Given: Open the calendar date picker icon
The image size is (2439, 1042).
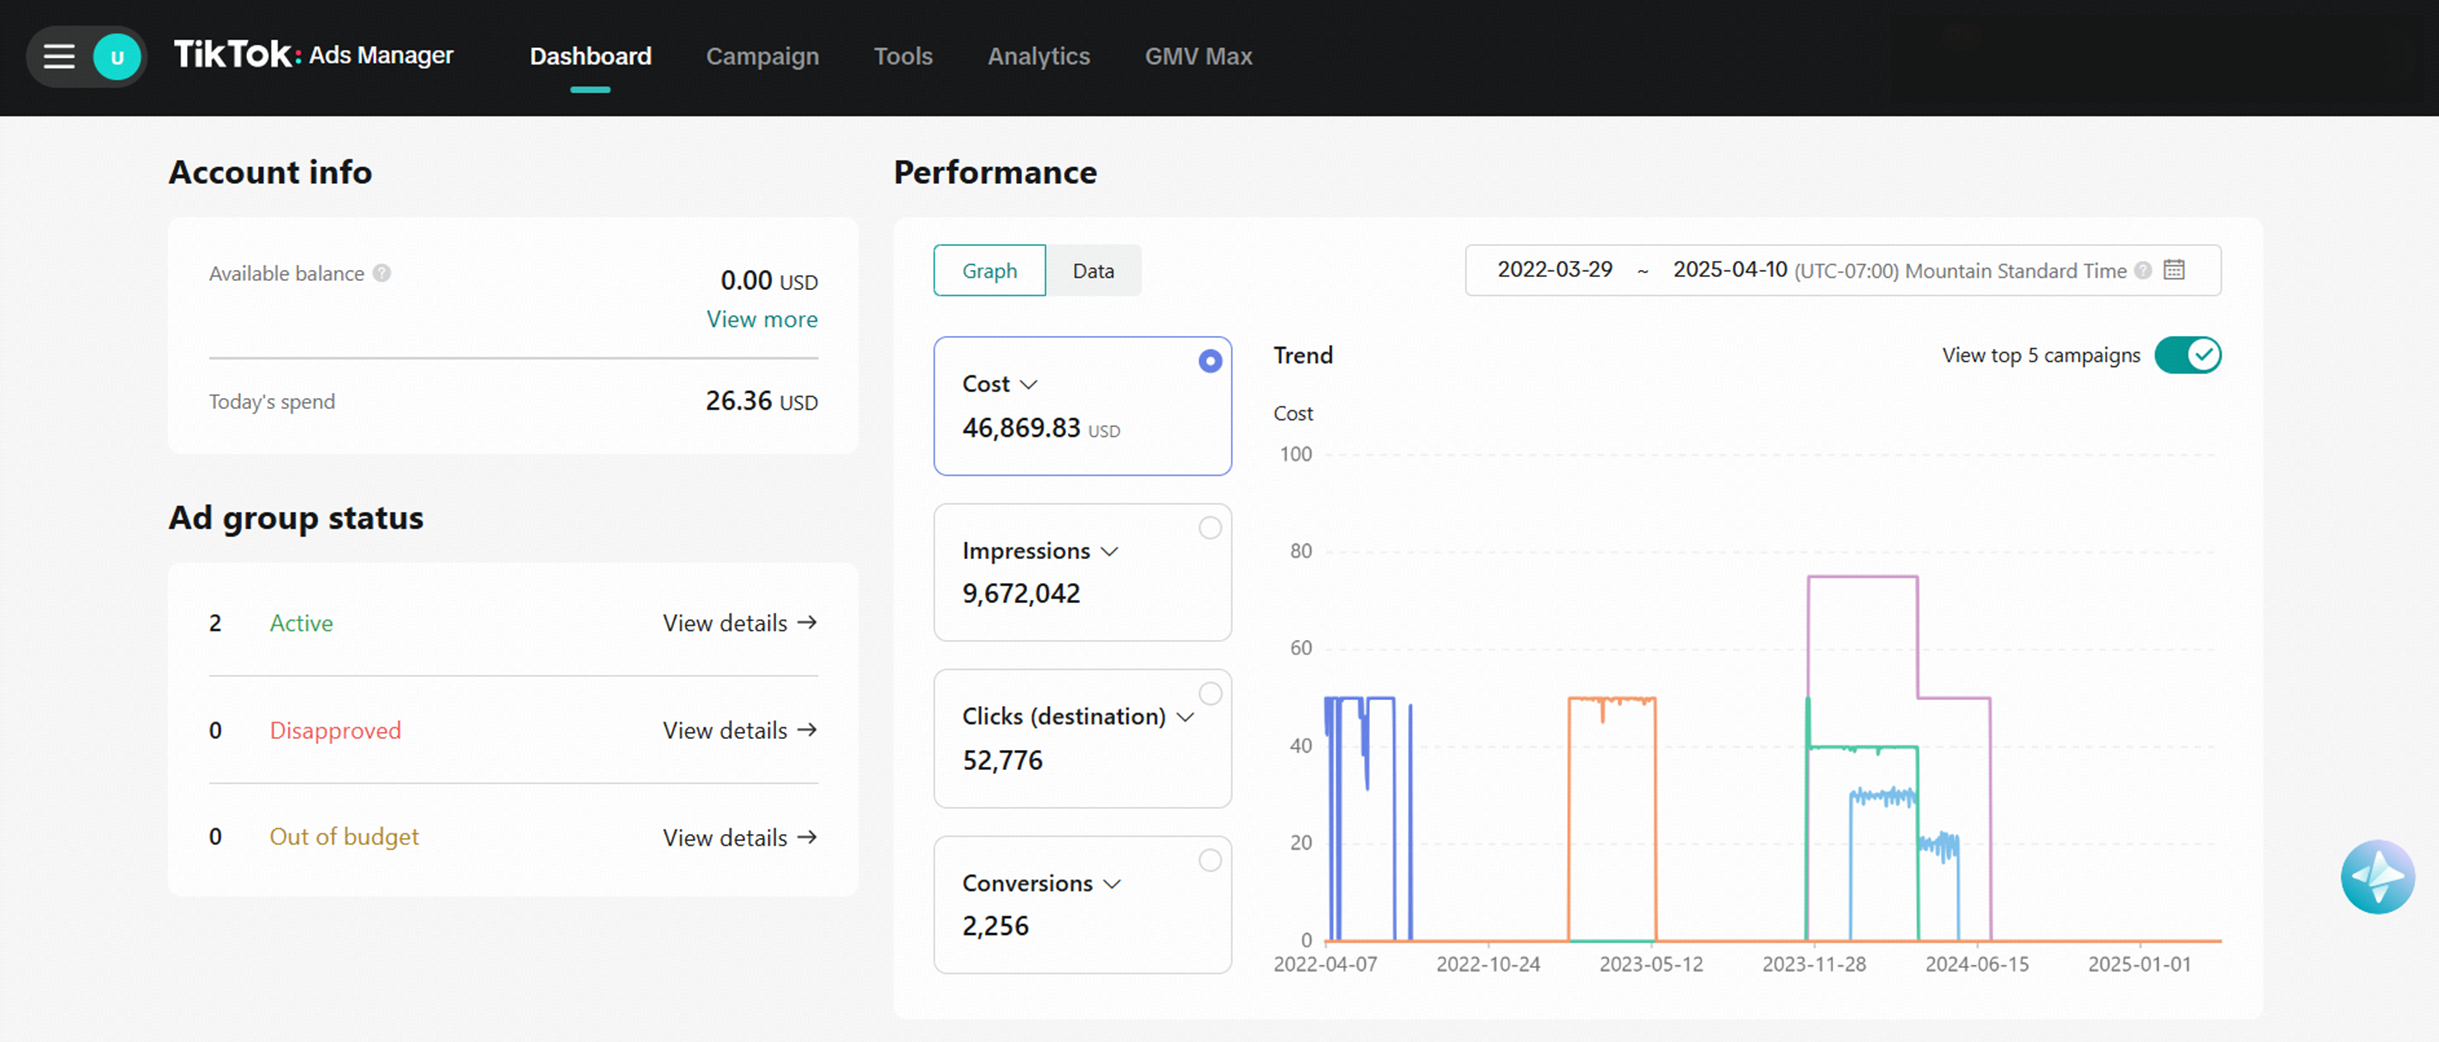Looking at the screenshot, I should (2174, 270).
